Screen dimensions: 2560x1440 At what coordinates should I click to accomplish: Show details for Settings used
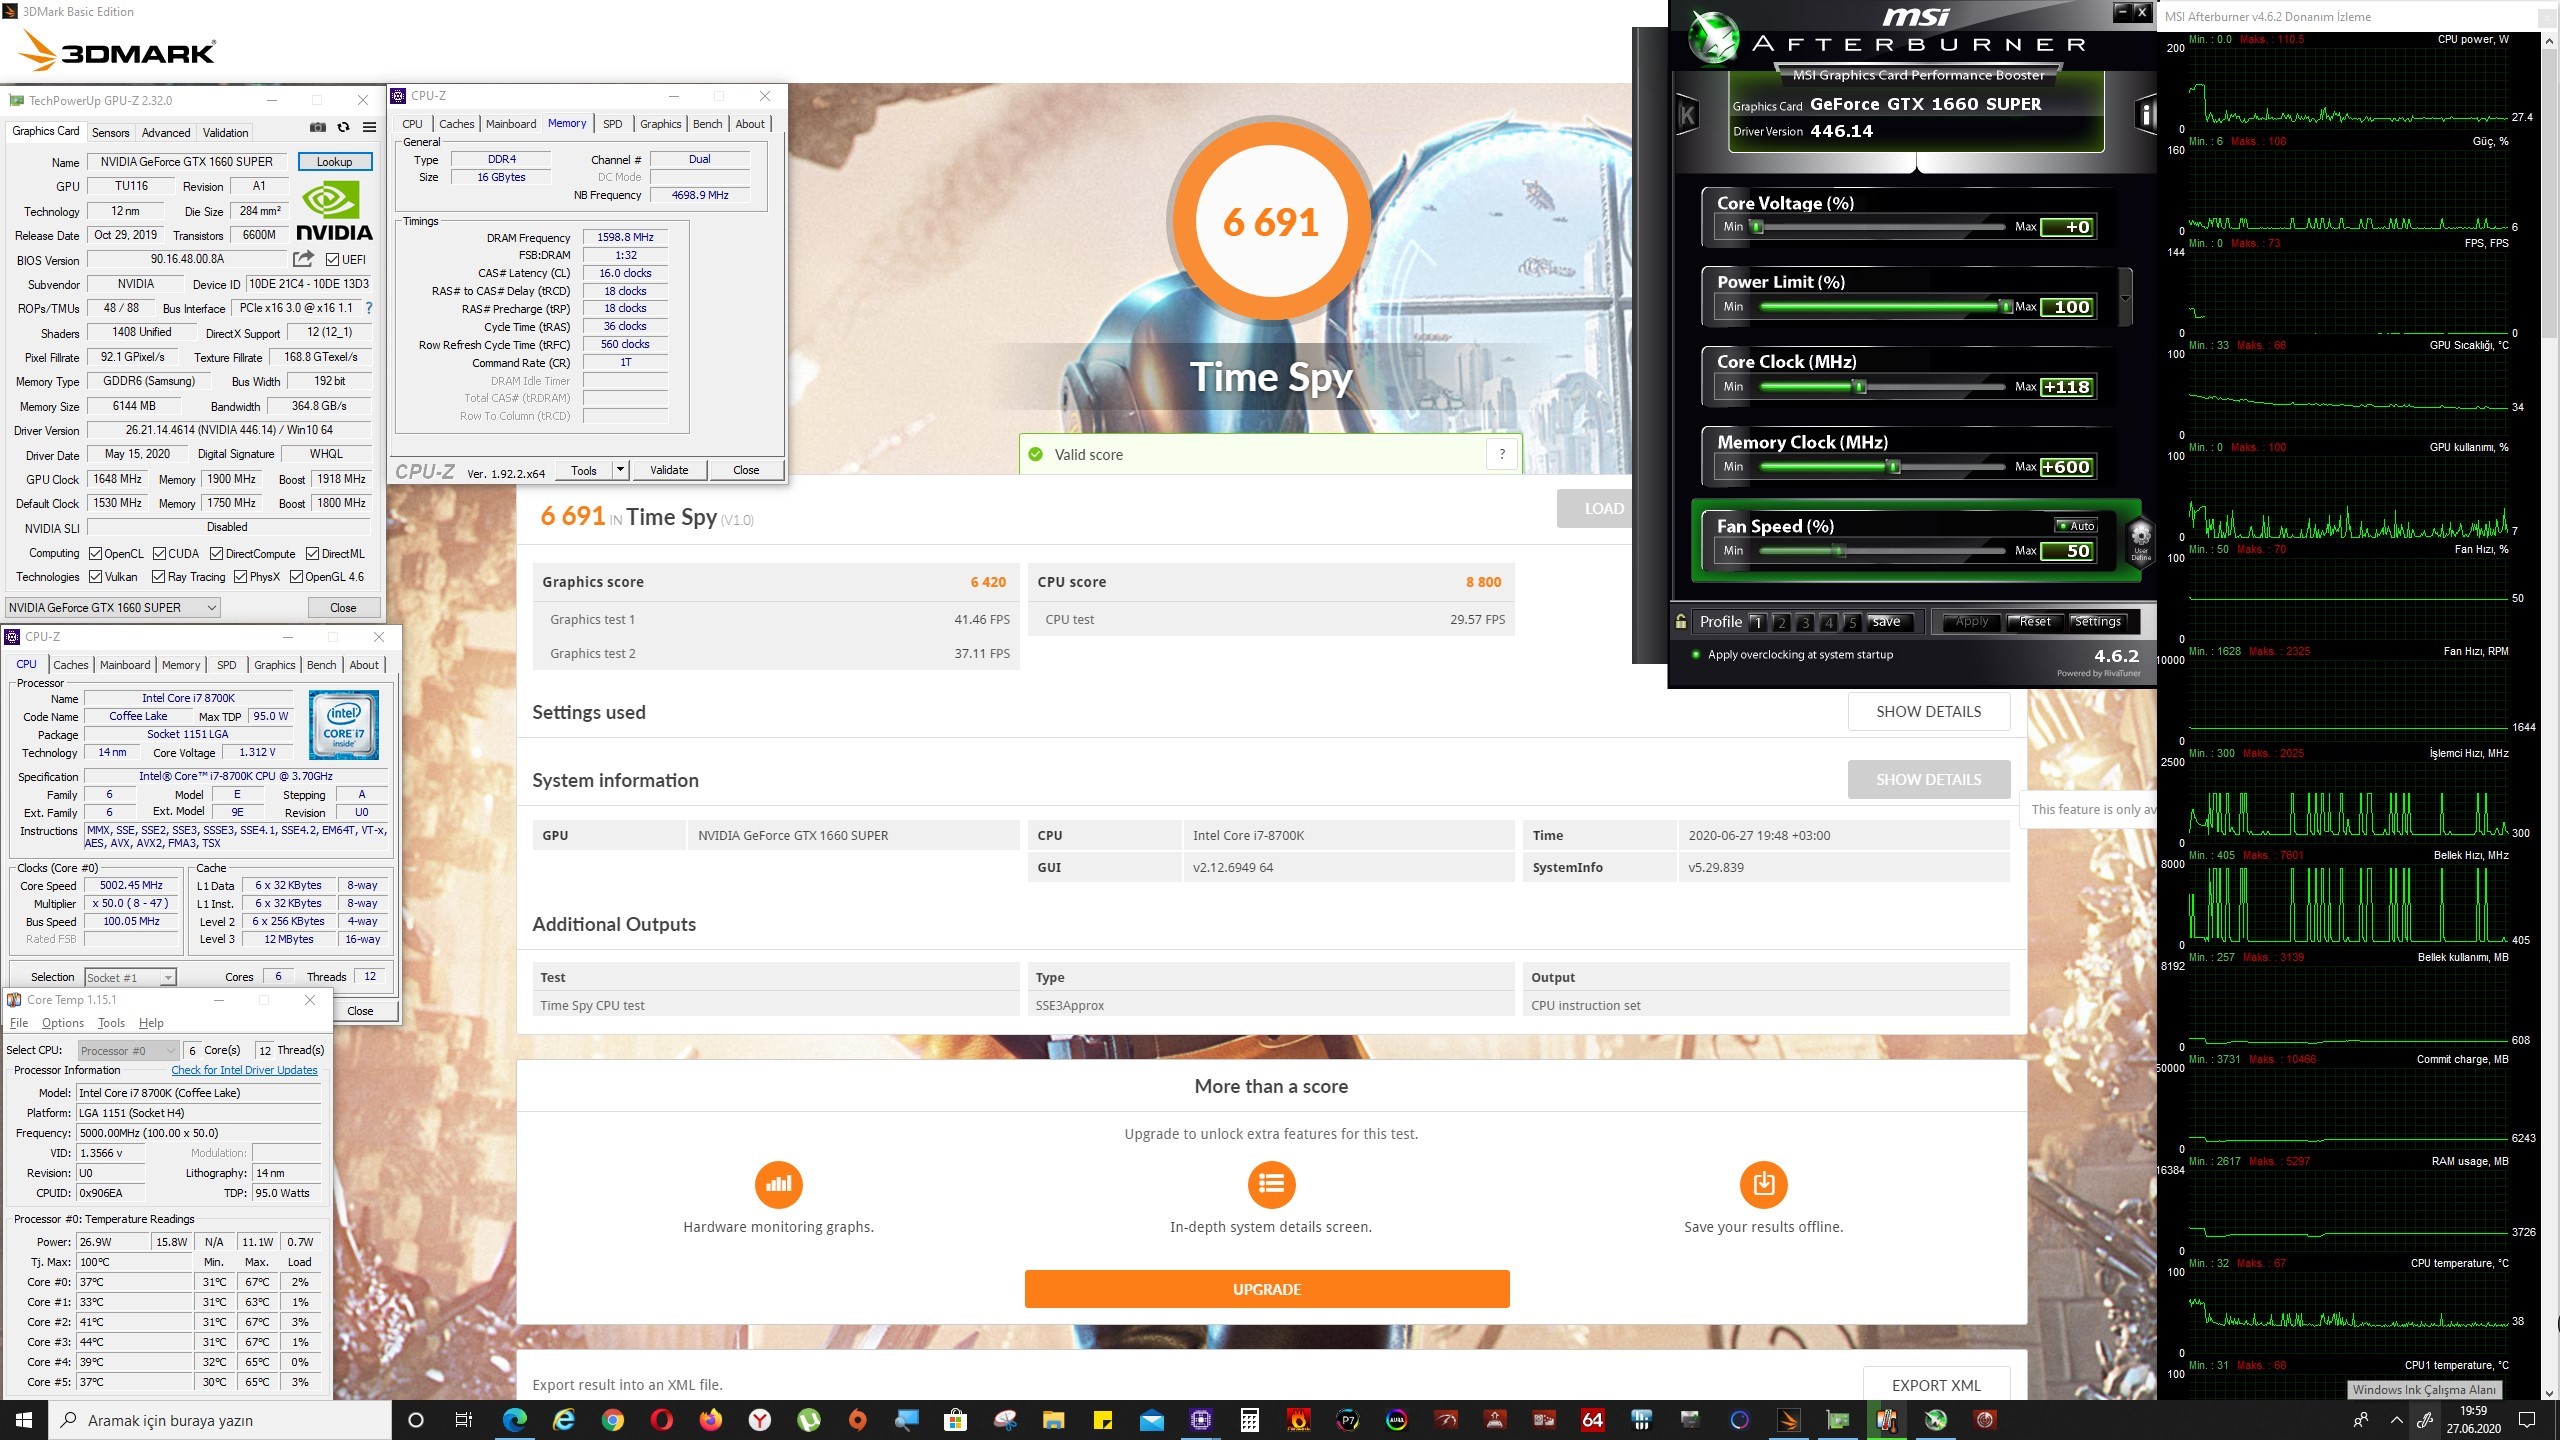click(x=1928, y=711)
